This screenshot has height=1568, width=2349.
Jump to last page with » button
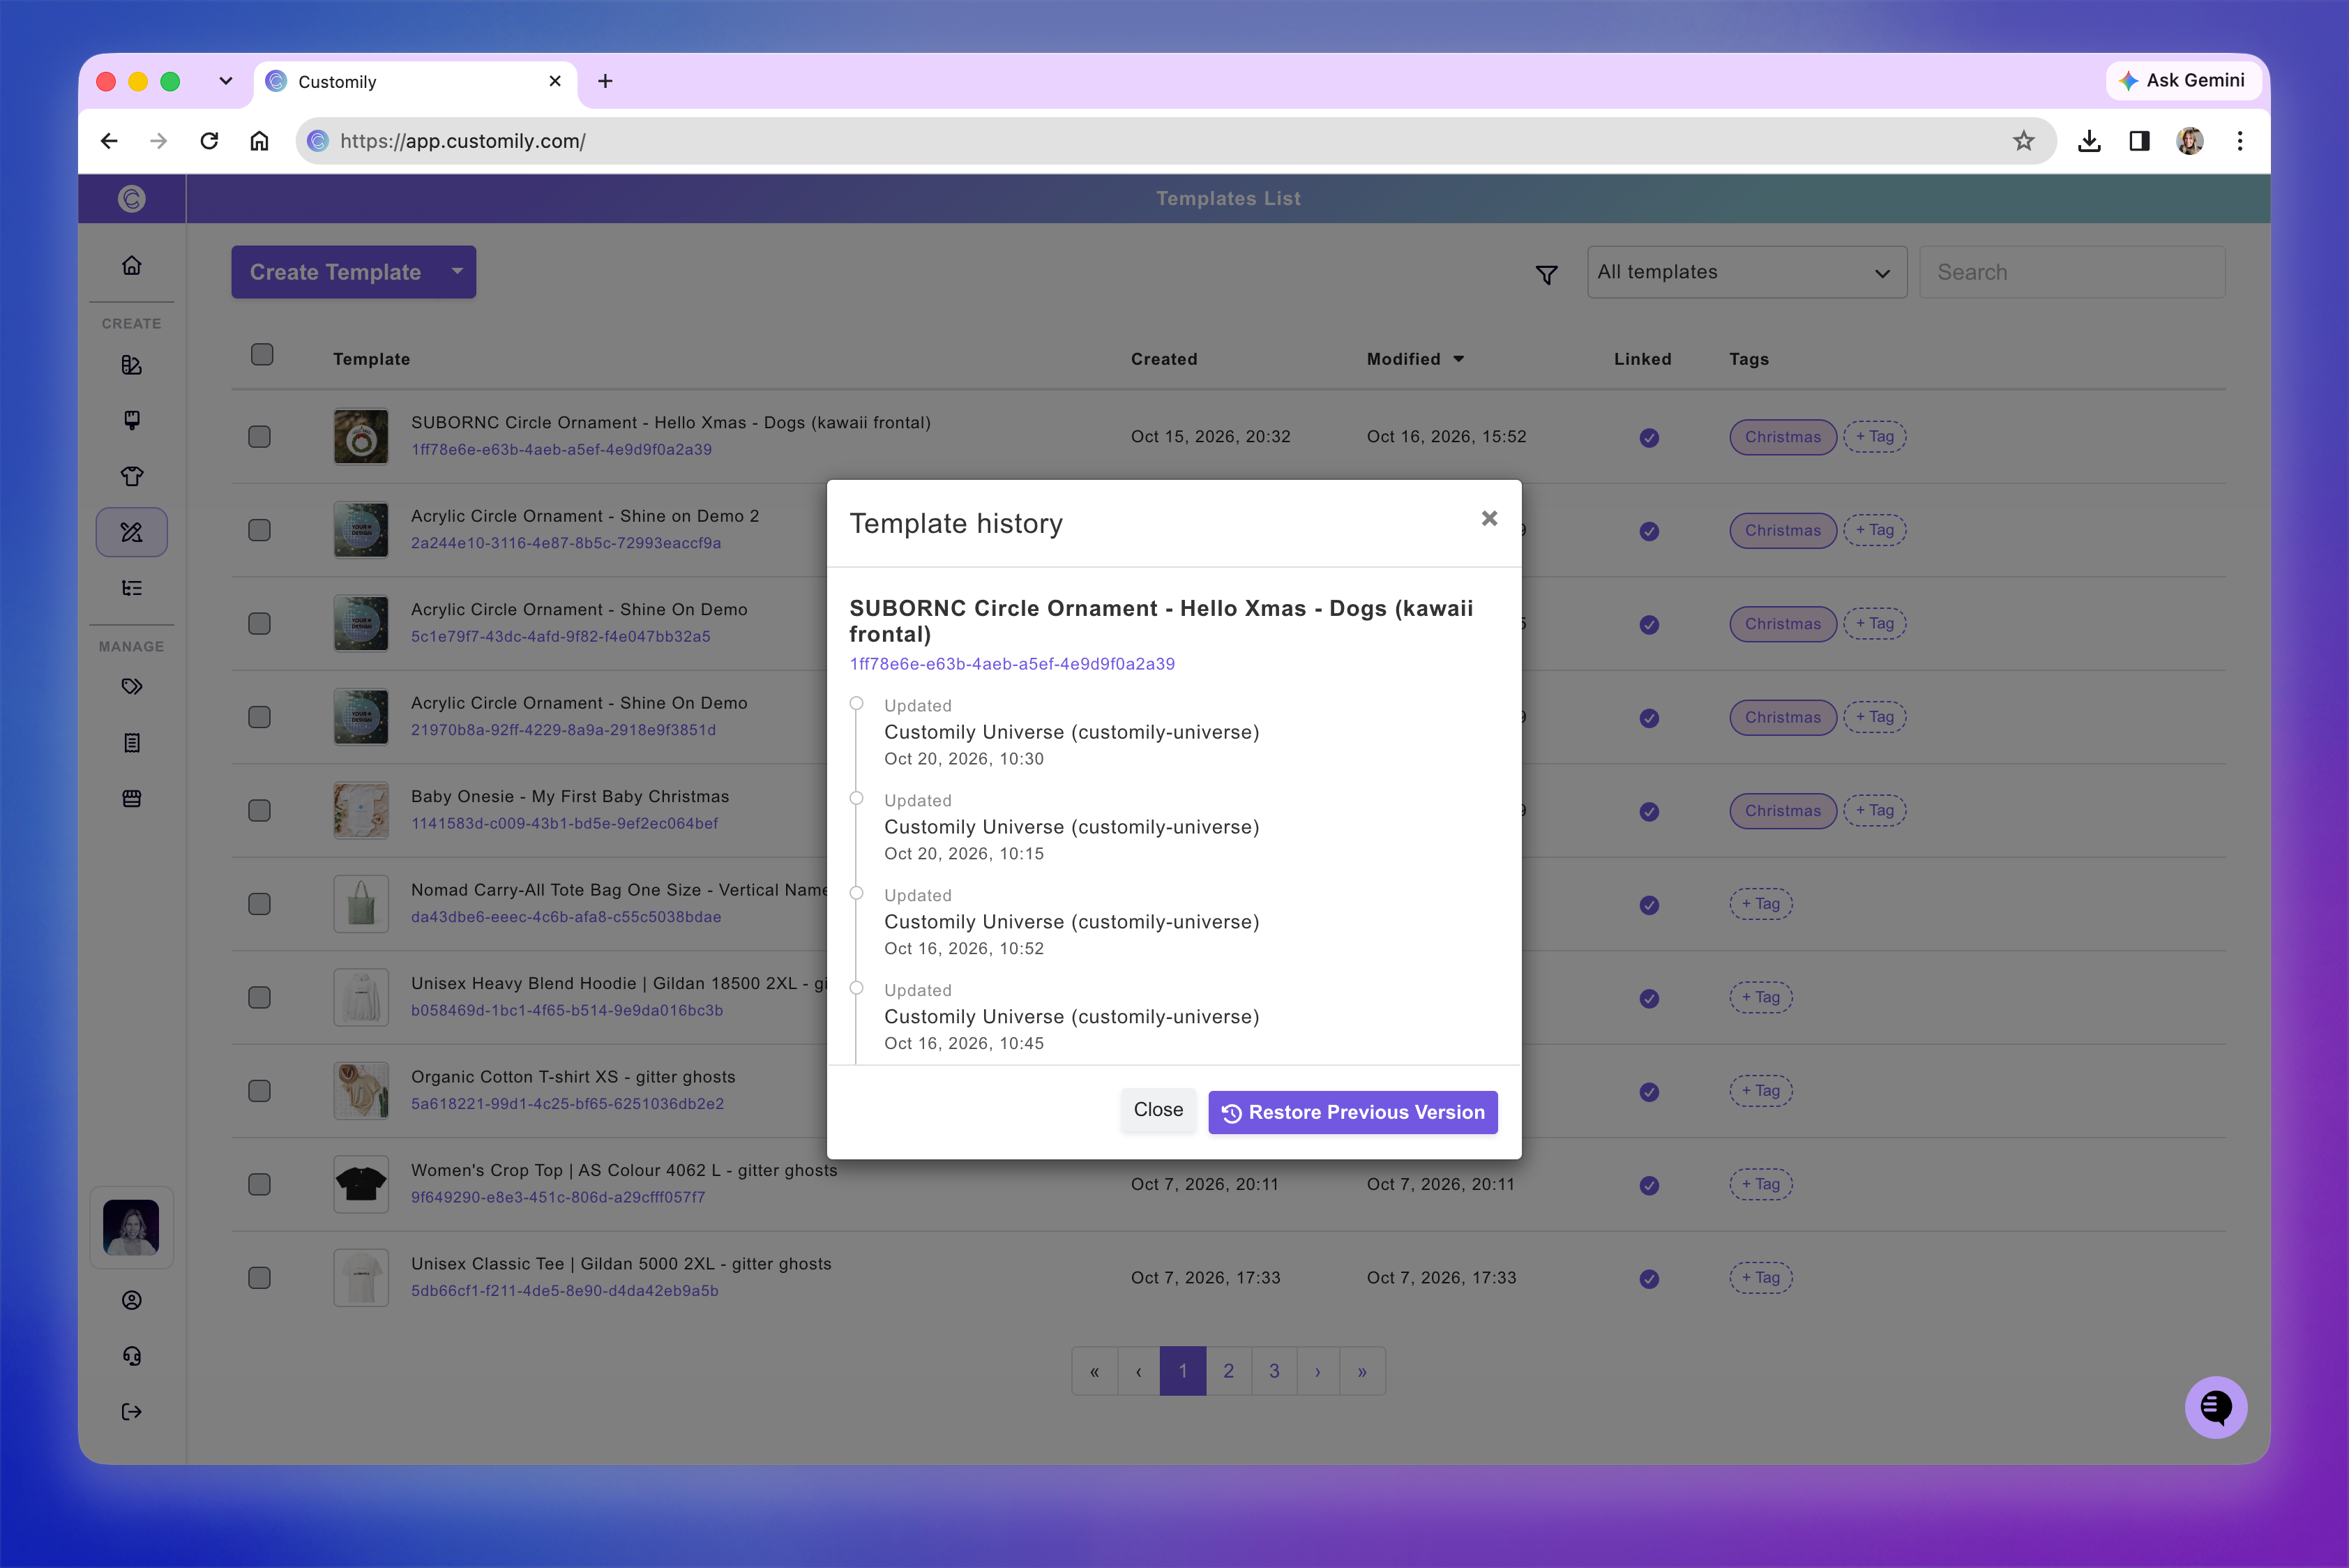click(x=1362, y=1371)
